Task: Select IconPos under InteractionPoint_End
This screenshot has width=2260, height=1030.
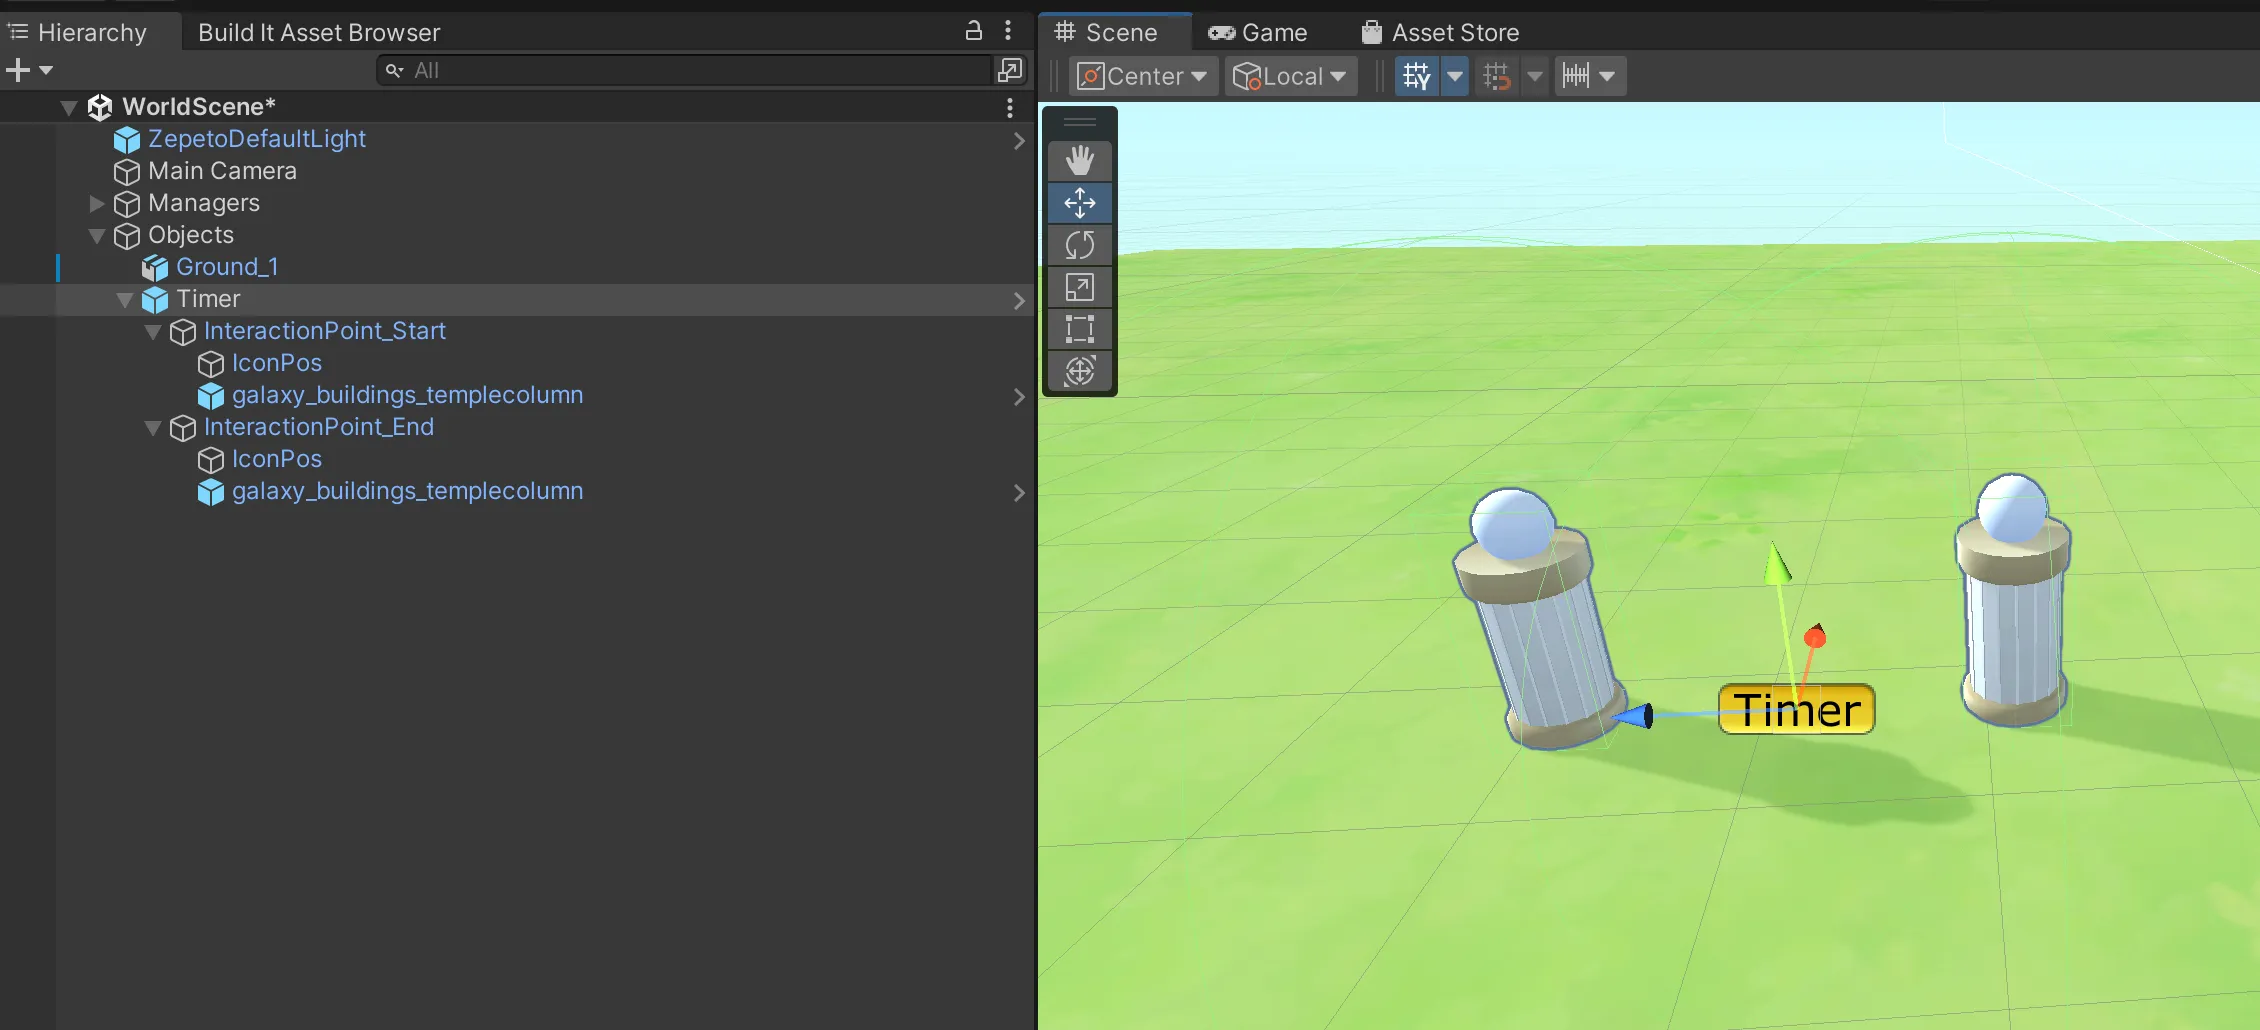Action: 277,459
